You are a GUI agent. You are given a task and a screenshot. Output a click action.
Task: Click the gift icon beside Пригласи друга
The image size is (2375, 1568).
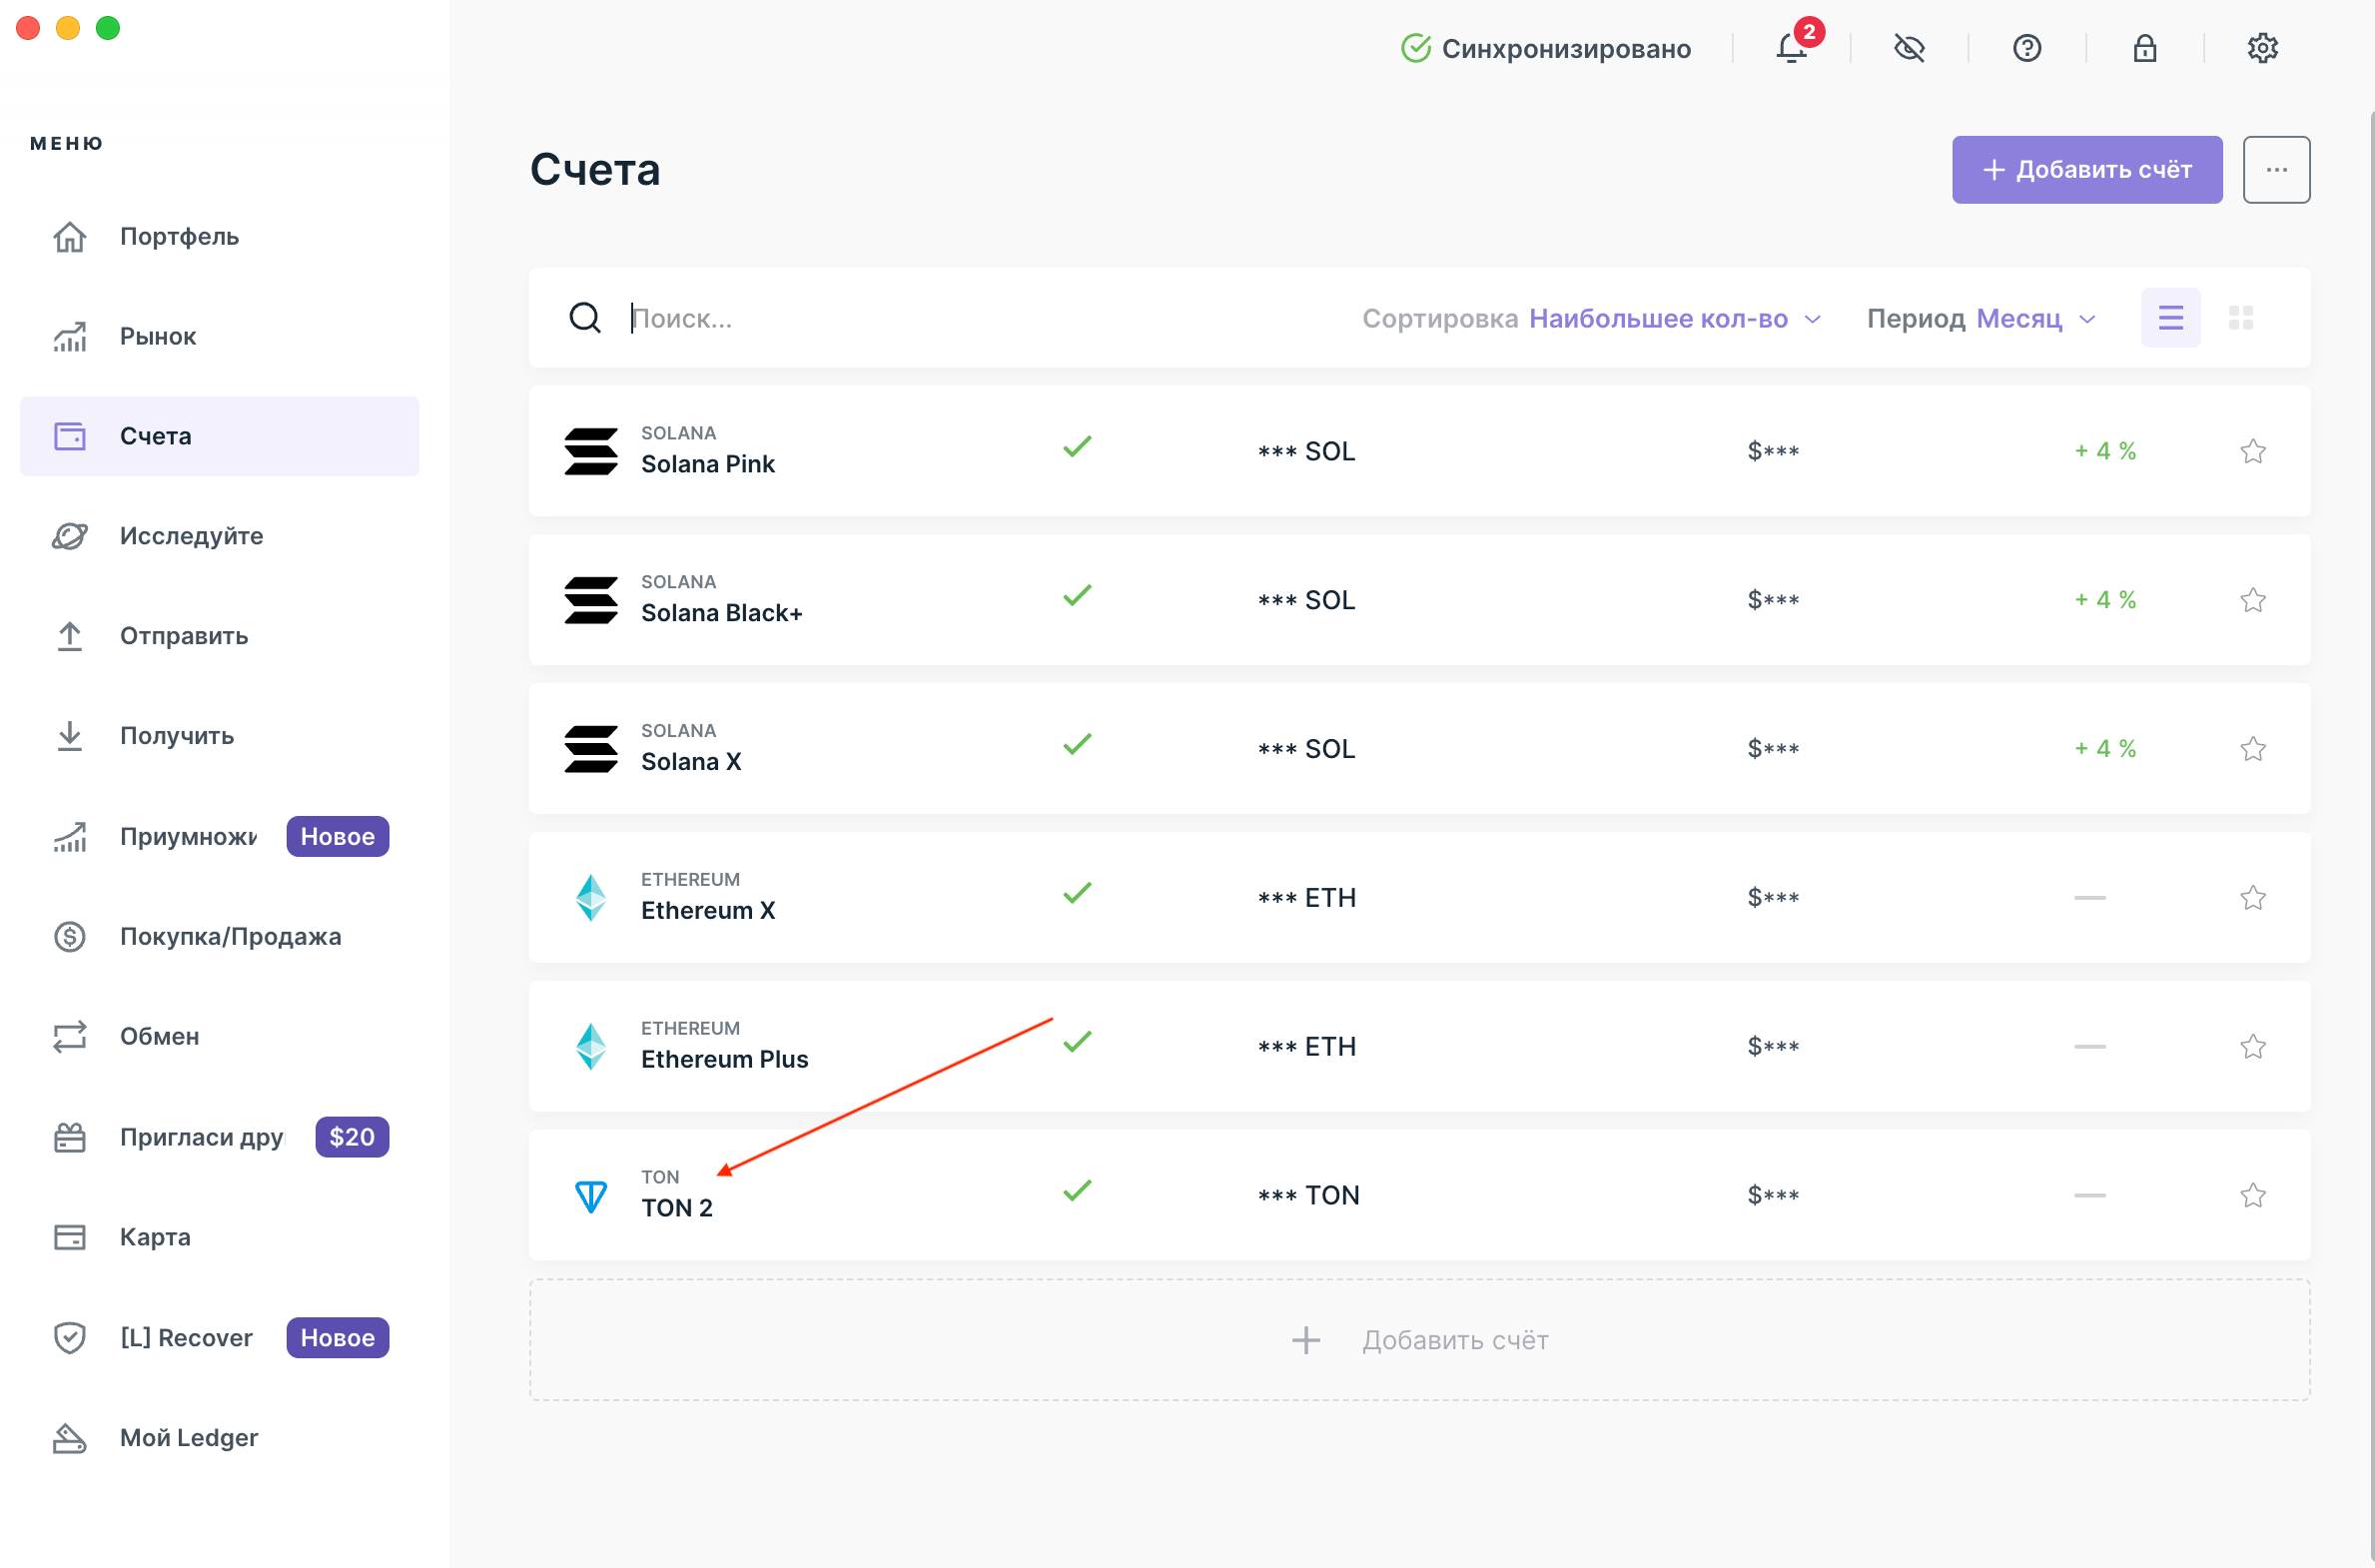70,1137
